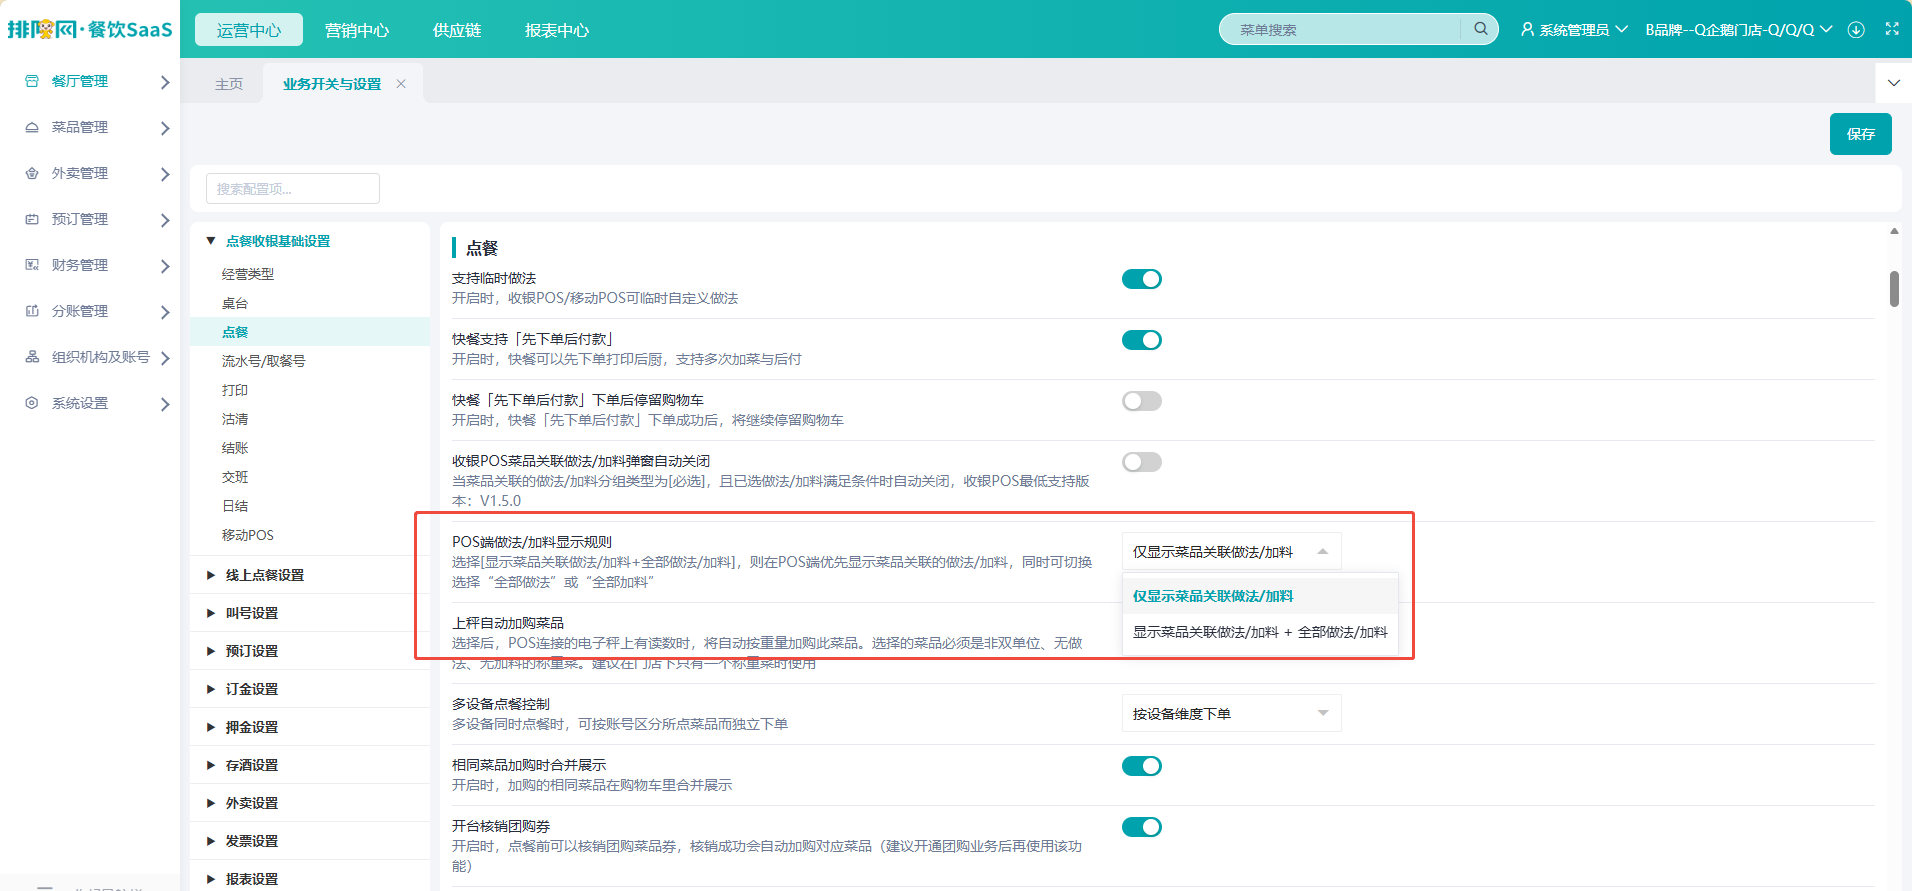The image size is (1912, 891).
Task: Open the 运营中心 top menu
Action: coord(249,30)
